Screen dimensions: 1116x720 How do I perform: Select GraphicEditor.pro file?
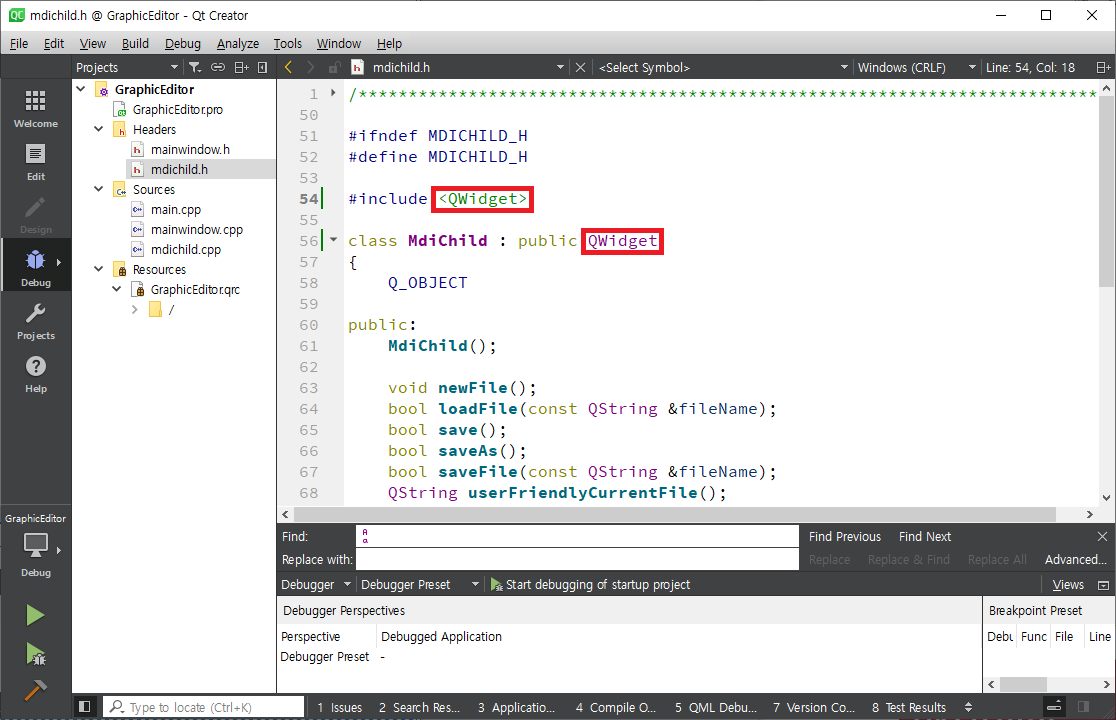(177, 109)
